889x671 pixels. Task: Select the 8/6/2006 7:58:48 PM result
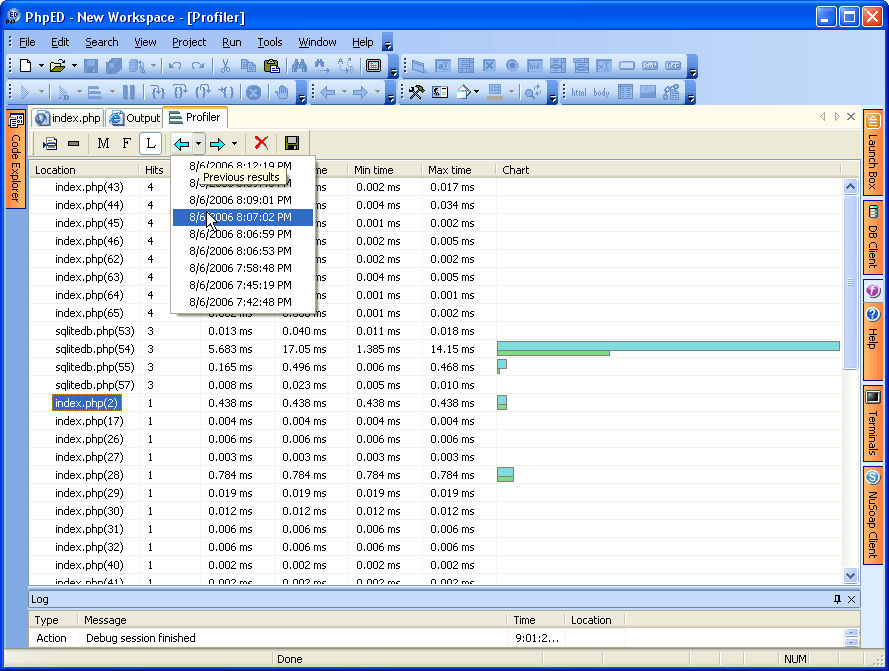coord(240,268)
